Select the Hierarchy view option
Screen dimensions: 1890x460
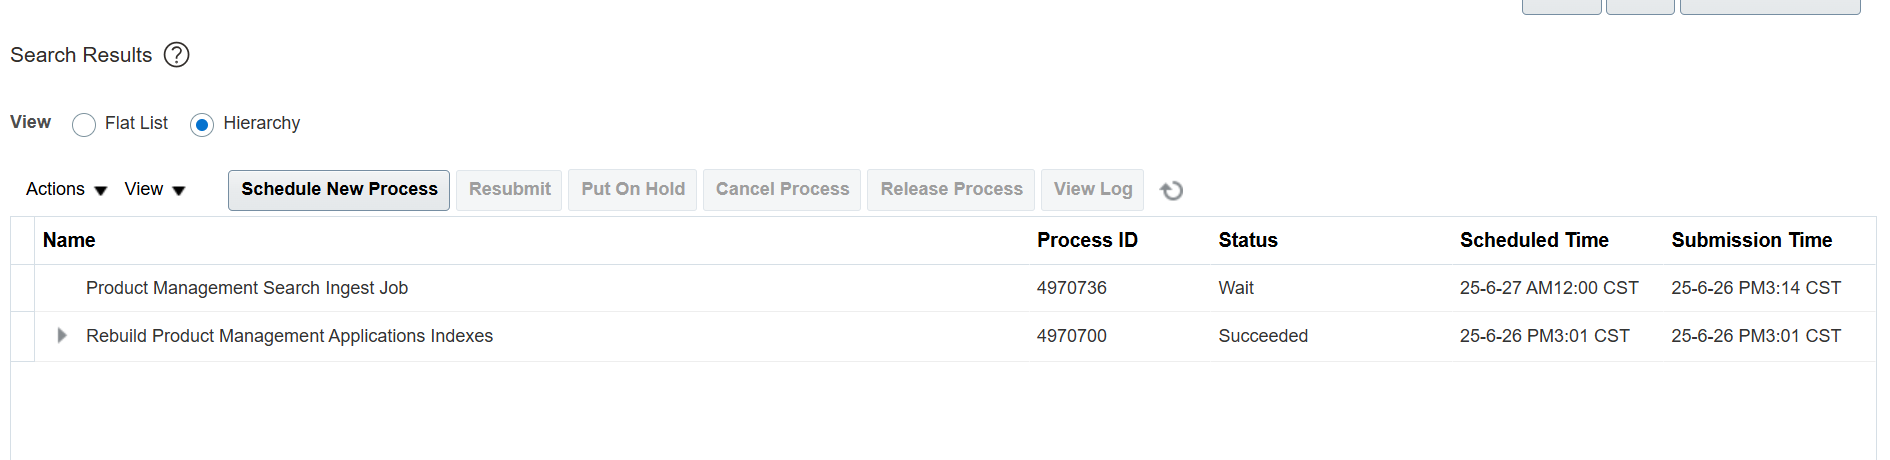pyautogui.click(x=202, y=124)
